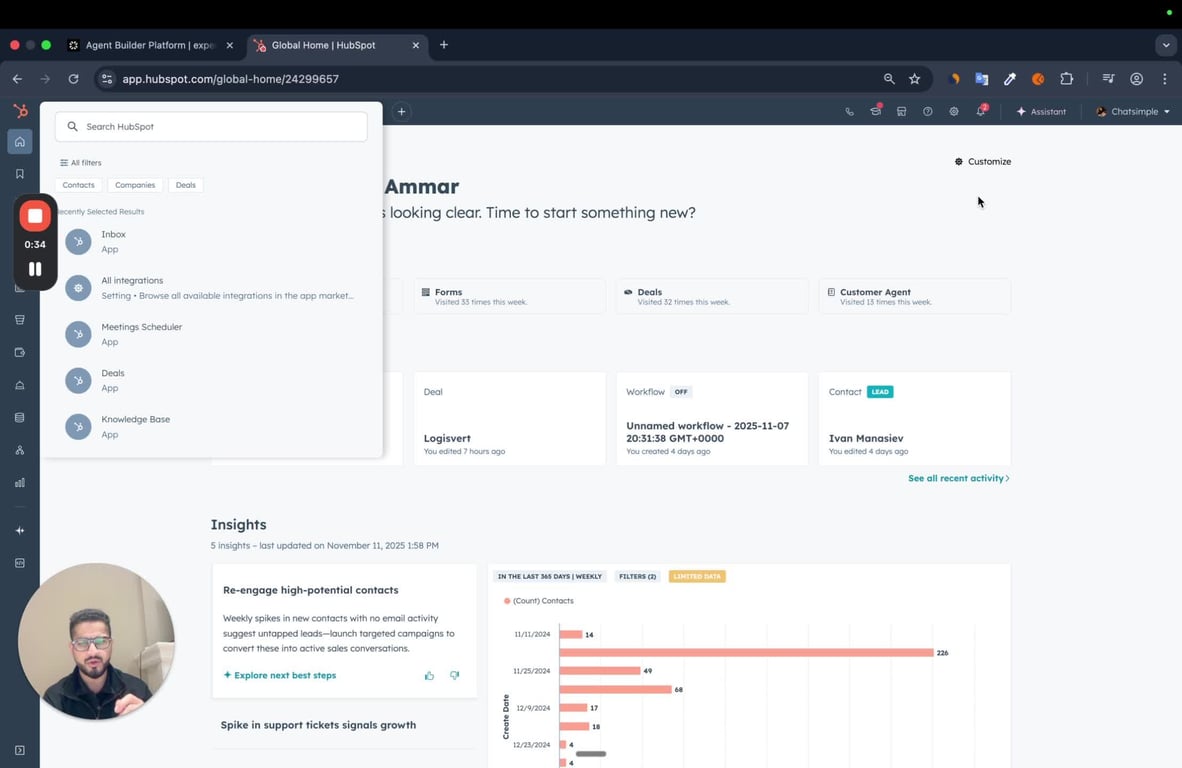Viewport: 1182px width, 768px height.
Task: Click the calling phone icon
Action: coord(850,112)
